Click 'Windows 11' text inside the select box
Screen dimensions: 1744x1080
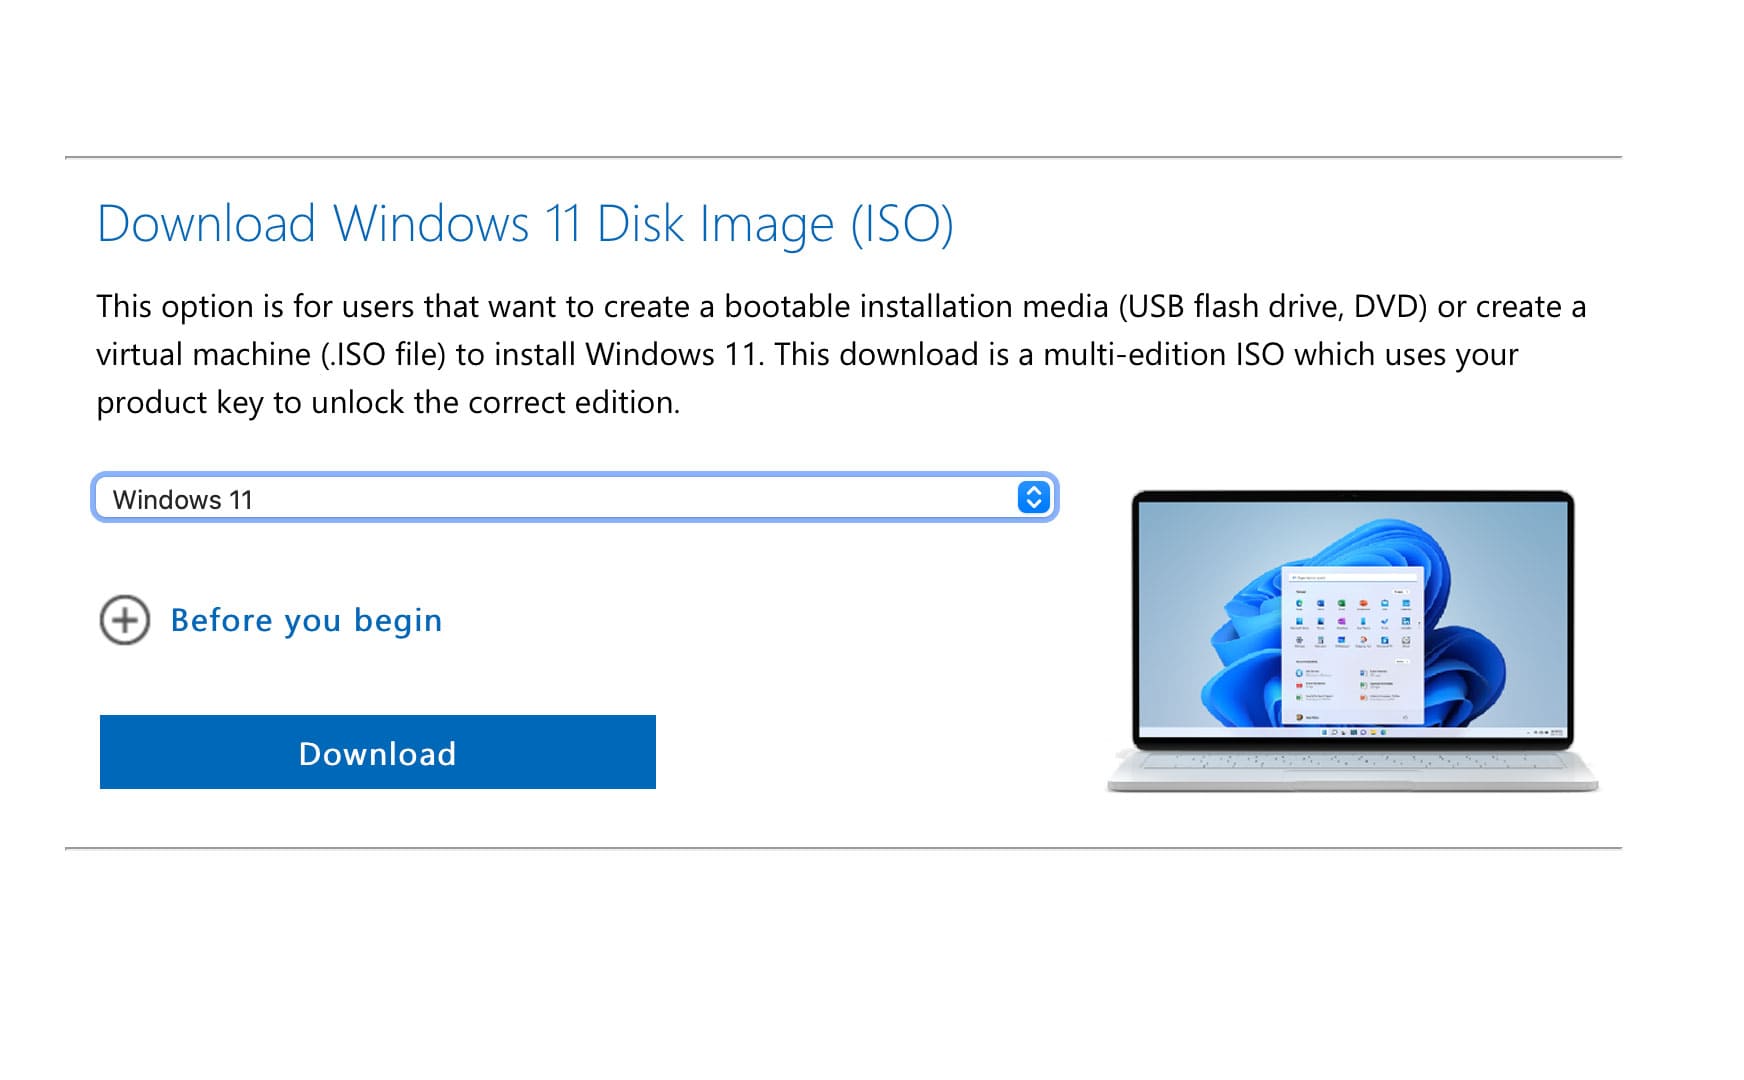pos(183,499)
